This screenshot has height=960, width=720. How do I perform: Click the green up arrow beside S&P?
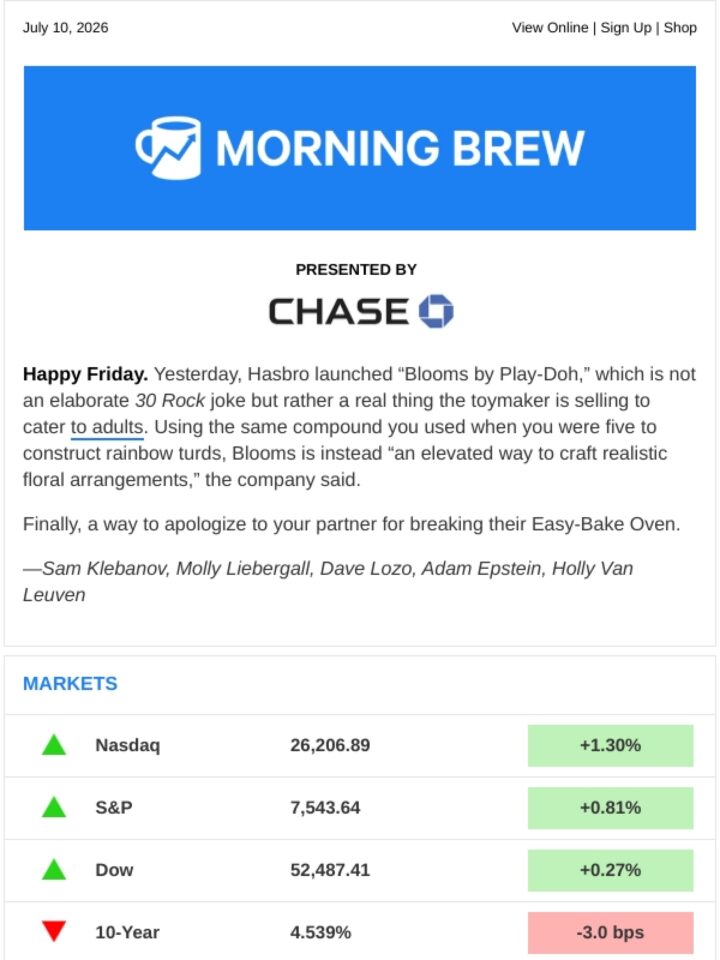click(54, 807)
